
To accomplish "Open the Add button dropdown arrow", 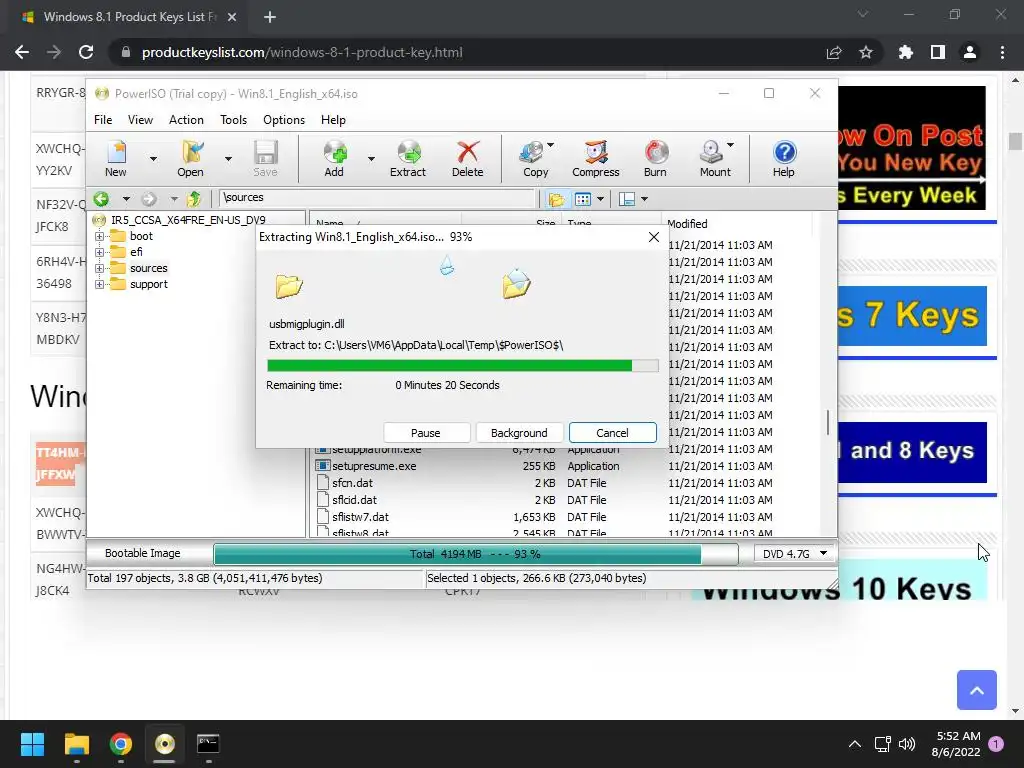I will click(x=371, y=159).
